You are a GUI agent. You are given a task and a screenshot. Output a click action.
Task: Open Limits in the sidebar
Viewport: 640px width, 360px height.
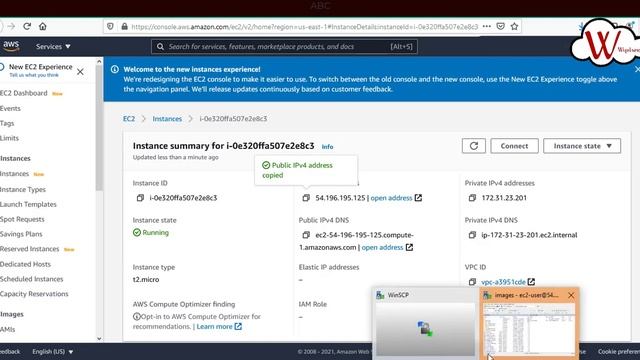point(9,138)
